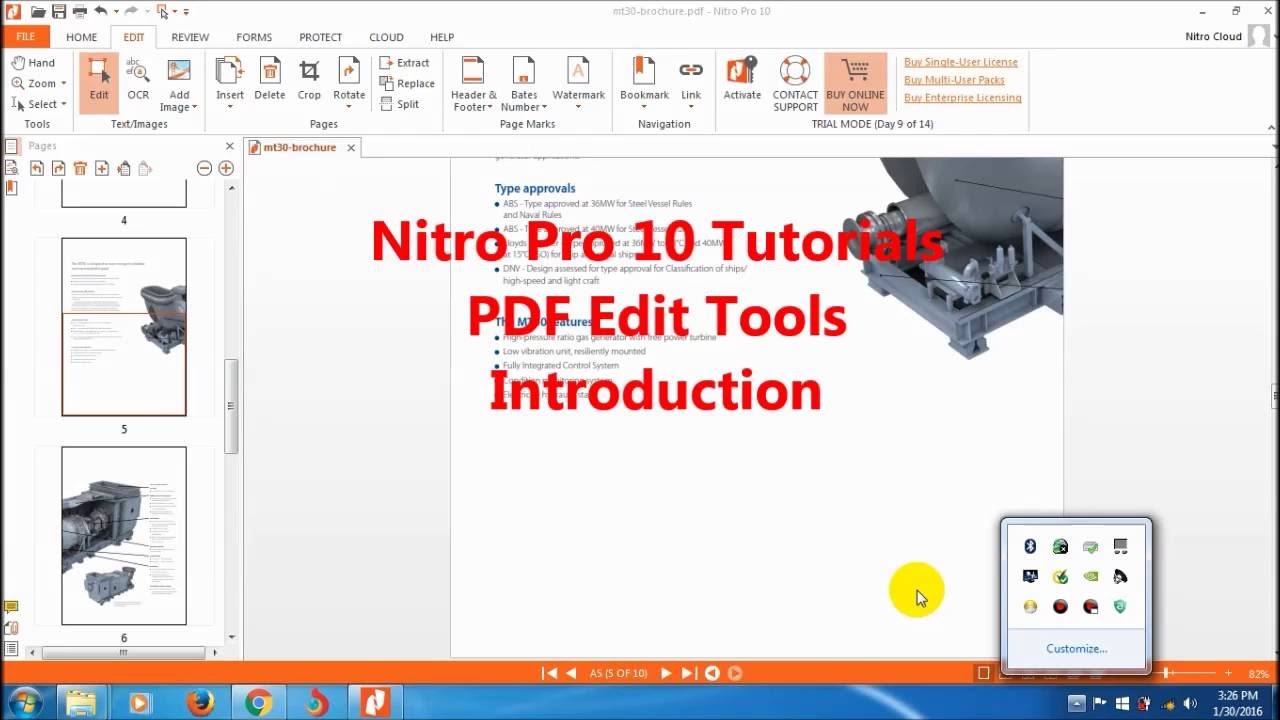
Task: Click Buy Single-User License link
Action: 961,62
